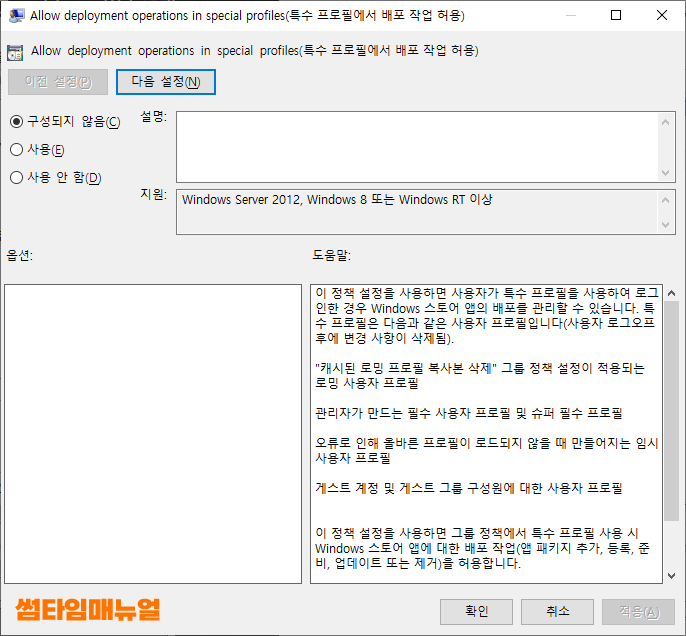686x636 pixels.
Task: Minimize the policy dialog window
Action: pos(570,16)
